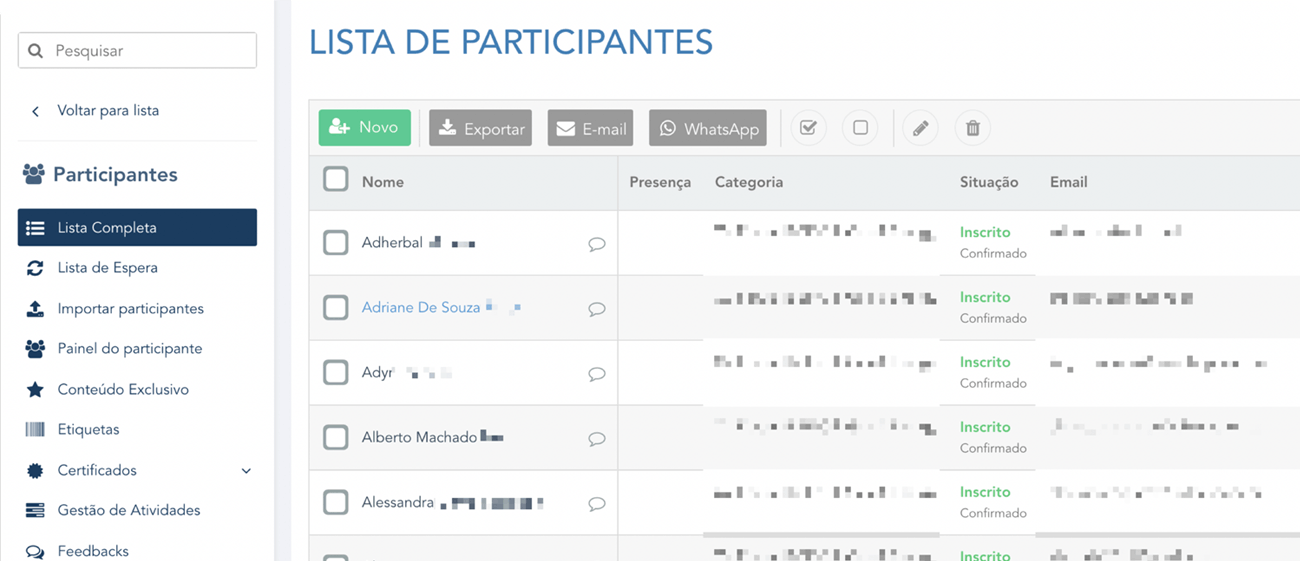Click the star icon beside Conteúdo Exclusivo
This screenshot has height=561, width=1300.
tap(35, 390)
